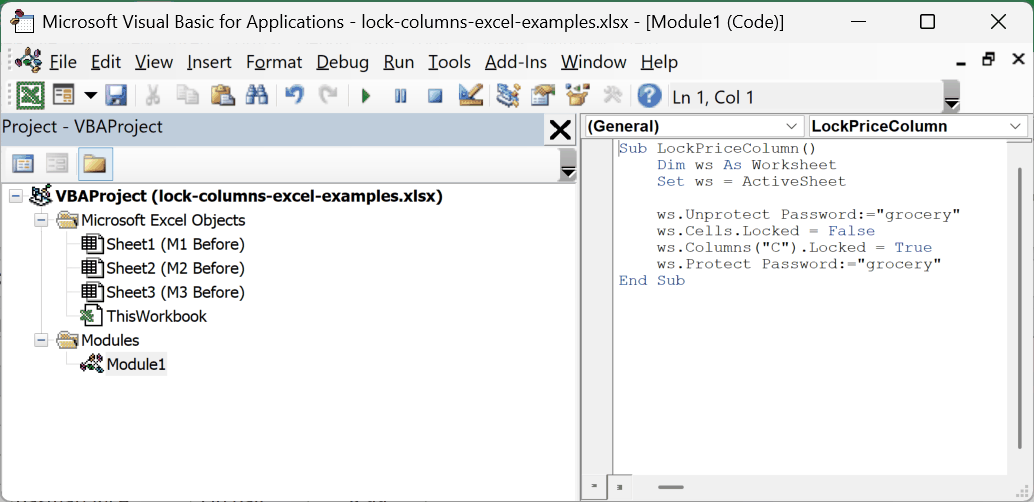Click the VBA icon left of File menu
This screenshot has height=502, width=1034.
(29, 61)
